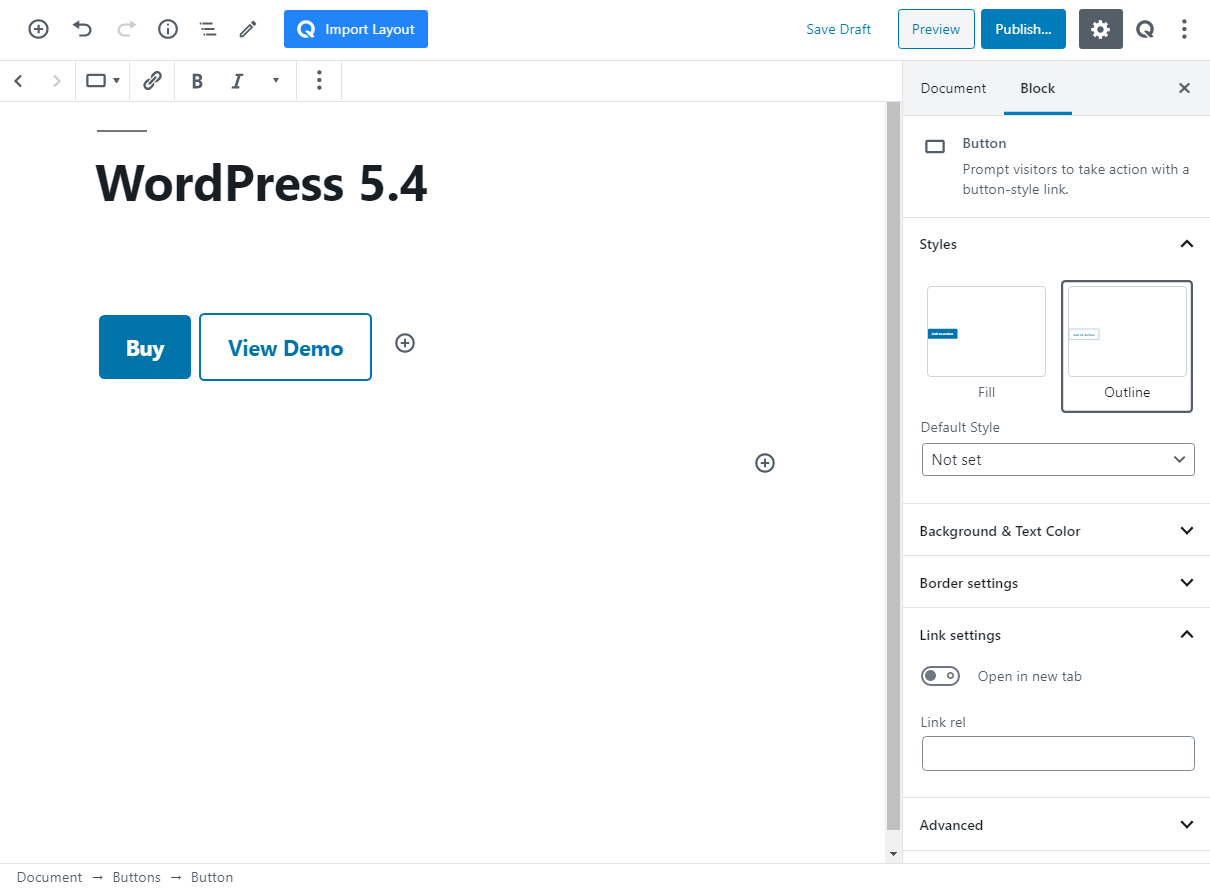Collapse the Link settings panel

1056,634
